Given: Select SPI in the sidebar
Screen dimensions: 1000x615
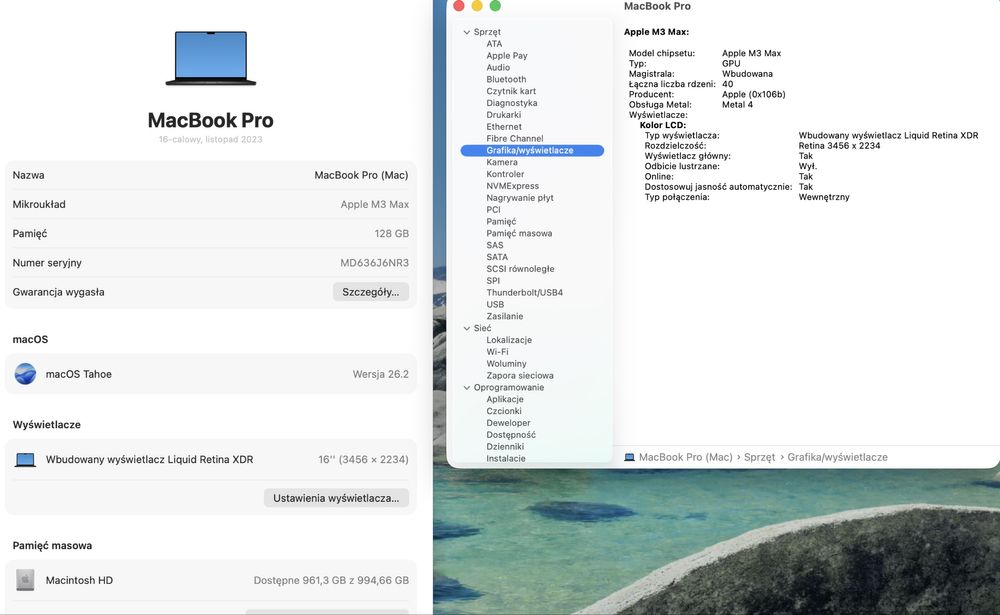Looking at the screenshot, I should tap(493, 281).
